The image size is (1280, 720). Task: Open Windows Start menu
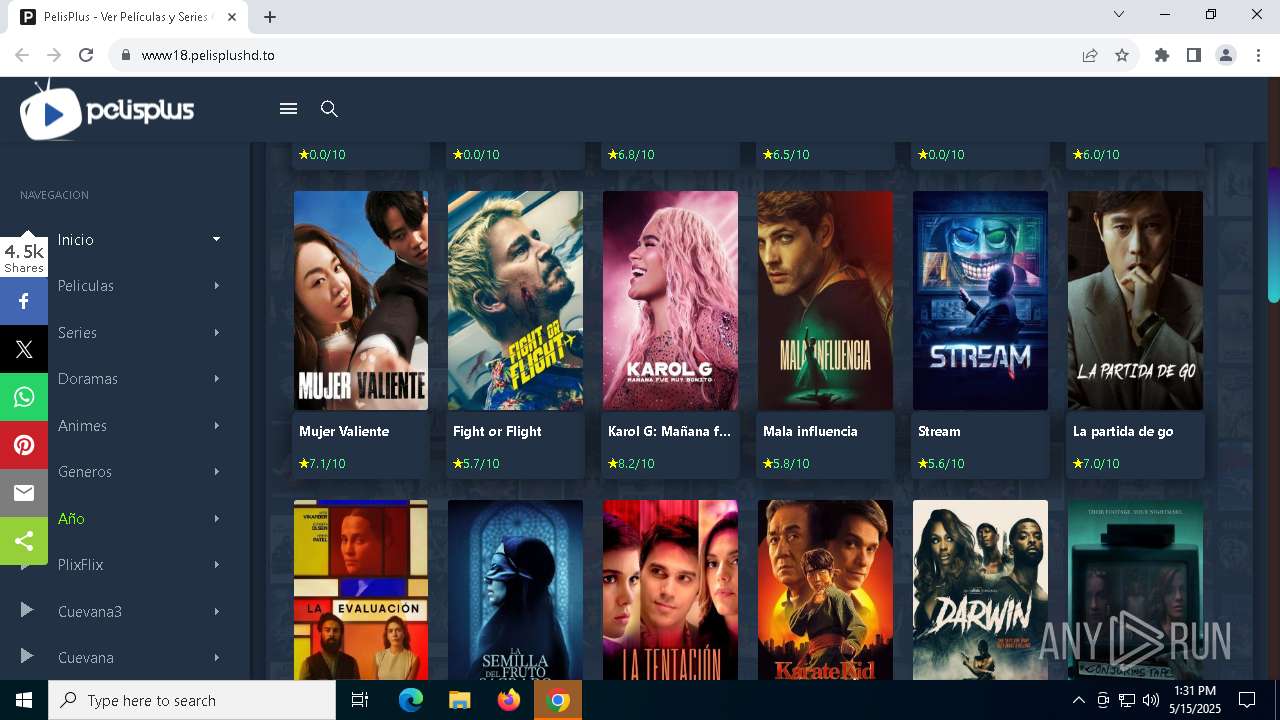(x=24, y=700)
